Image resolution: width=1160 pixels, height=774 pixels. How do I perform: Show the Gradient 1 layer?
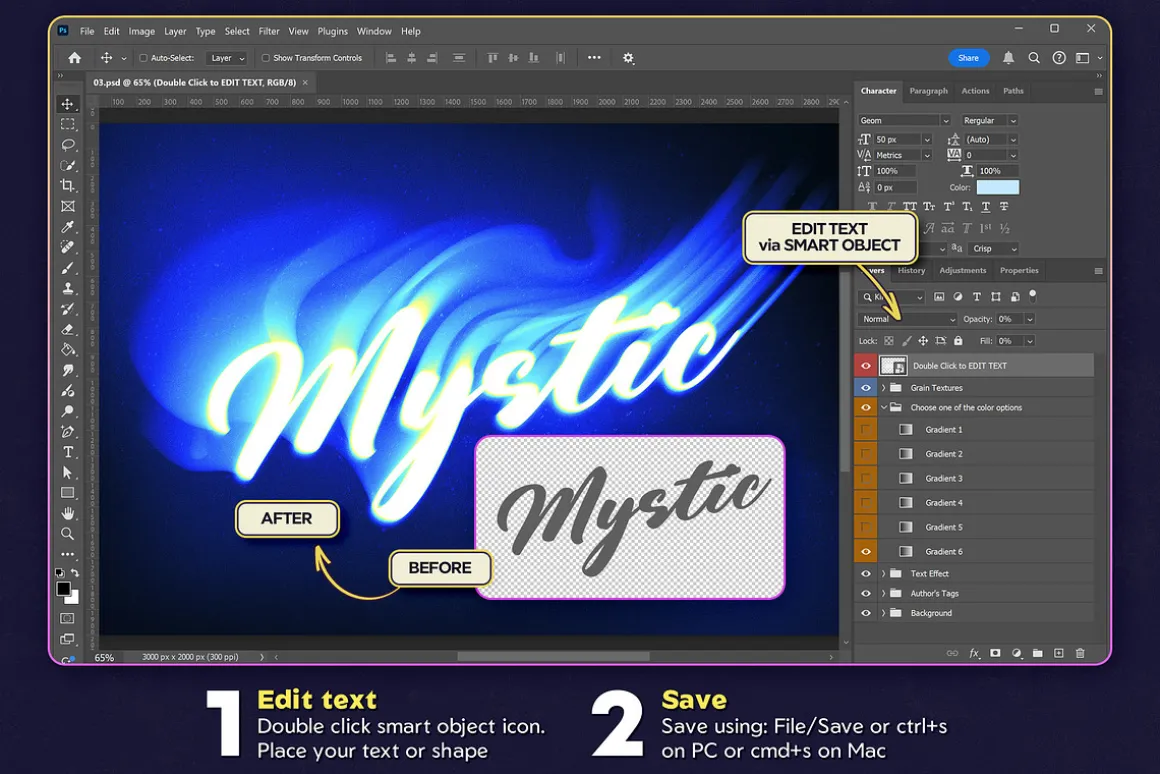pyautogui.click(x=866, y=430)
